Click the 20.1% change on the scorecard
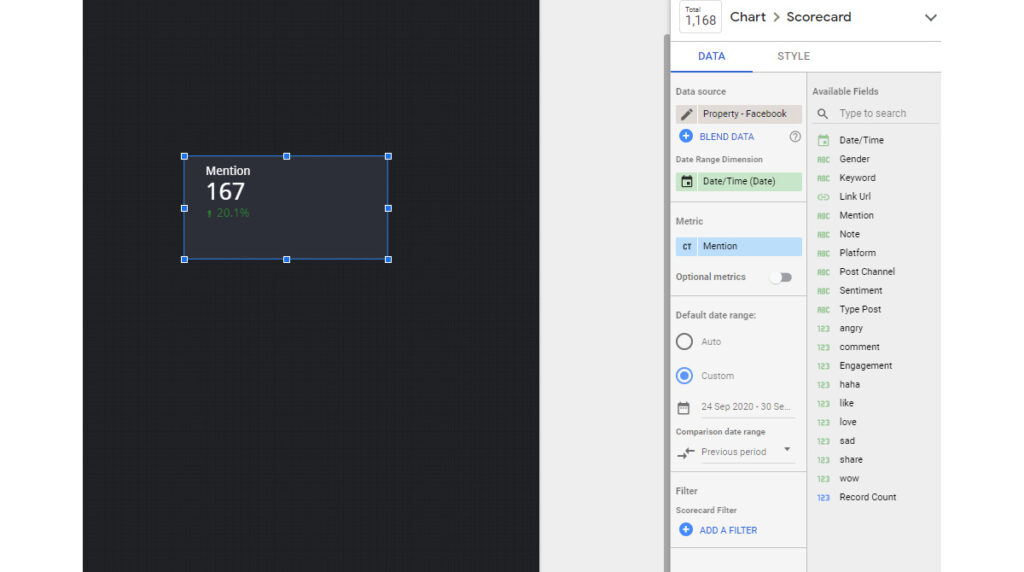Image resolution: width=1024 pixels, height=572 pixels. [x=228, y=213]
